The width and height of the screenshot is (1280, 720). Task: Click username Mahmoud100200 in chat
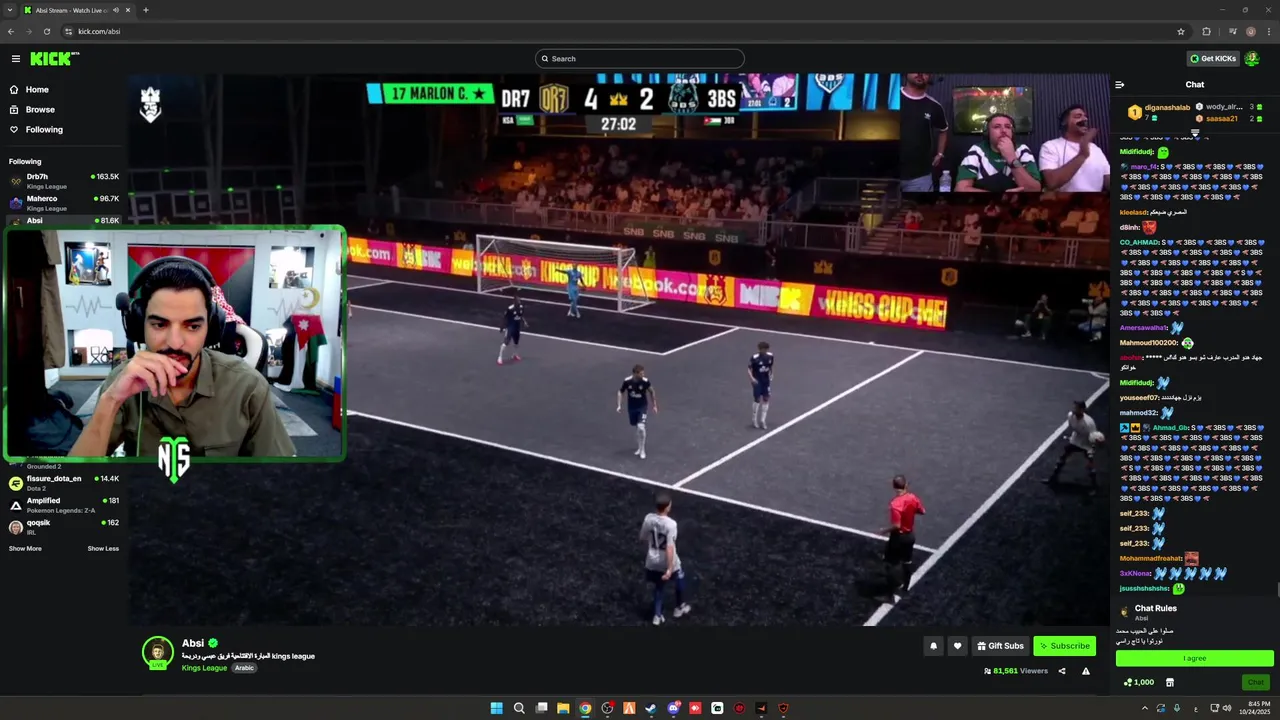point(1149,343)
